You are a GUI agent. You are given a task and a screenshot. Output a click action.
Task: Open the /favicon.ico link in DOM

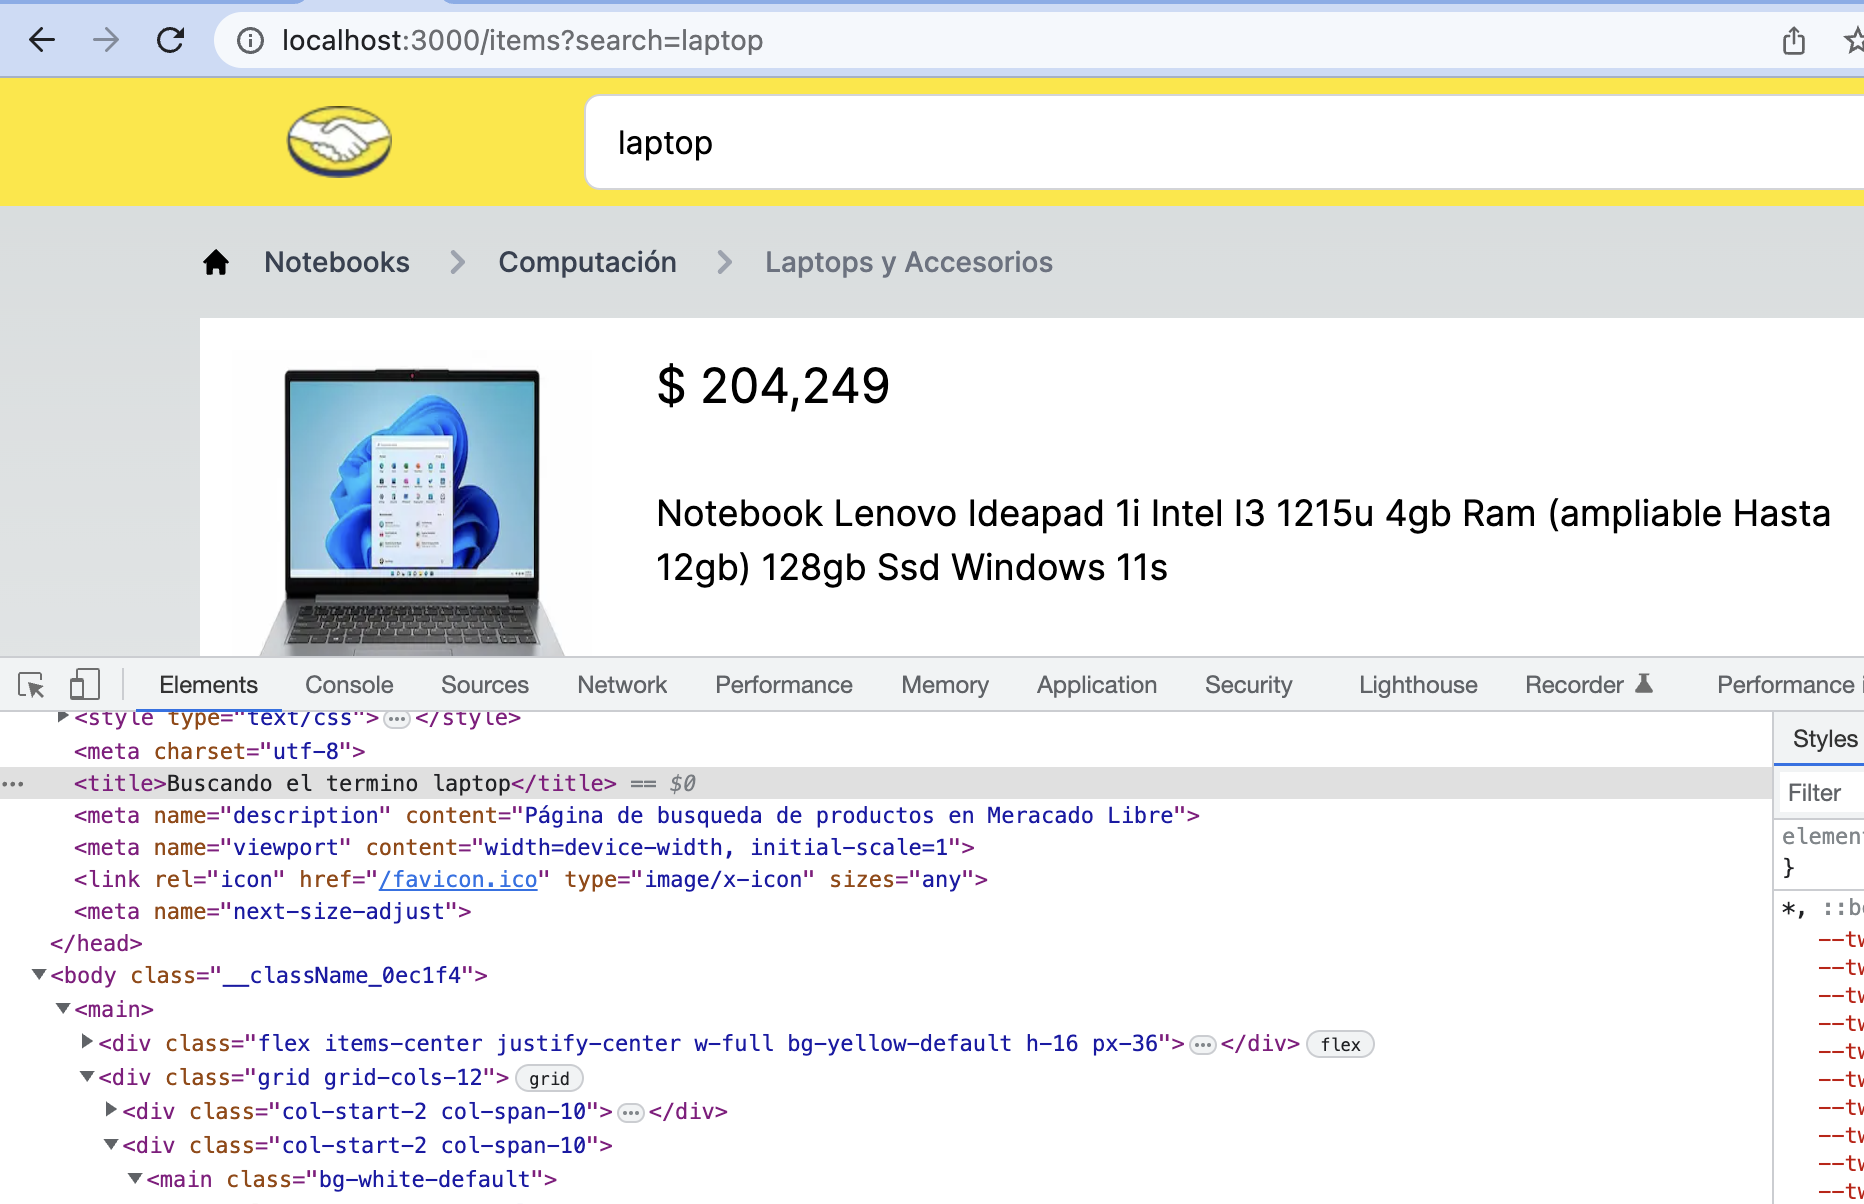click(x=458, y=879)
